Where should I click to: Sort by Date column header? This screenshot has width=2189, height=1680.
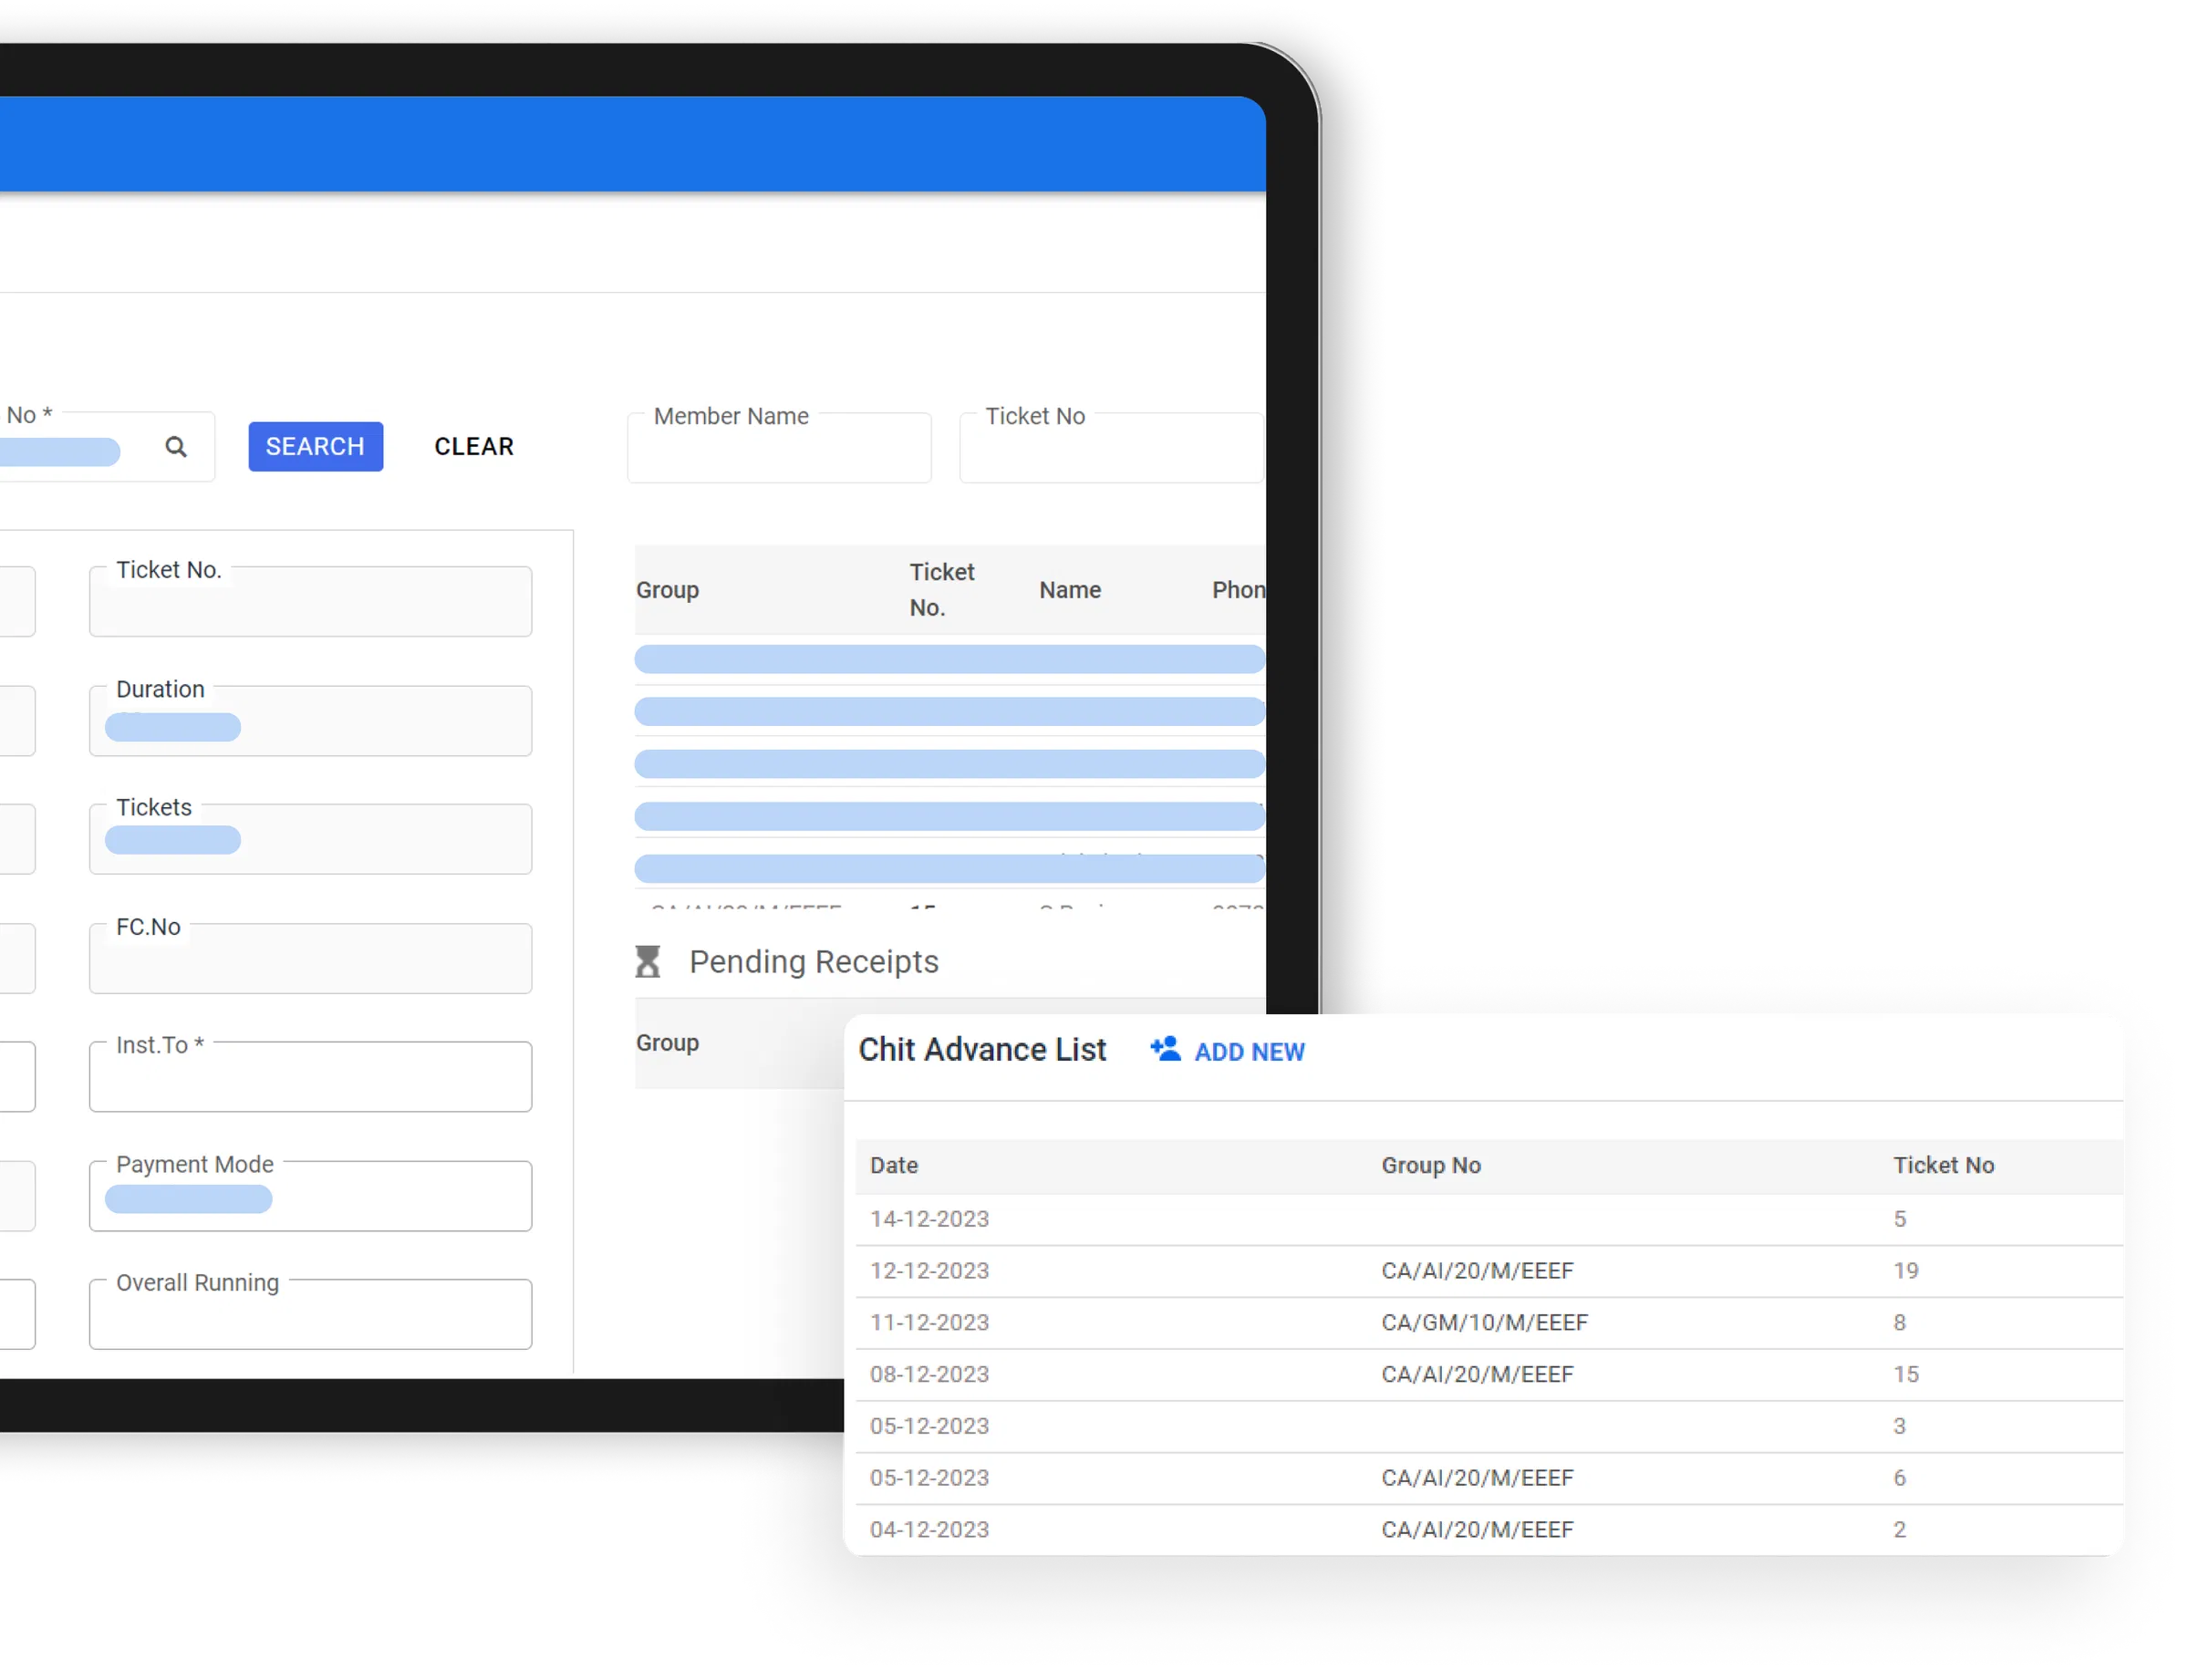point(893,1164)
